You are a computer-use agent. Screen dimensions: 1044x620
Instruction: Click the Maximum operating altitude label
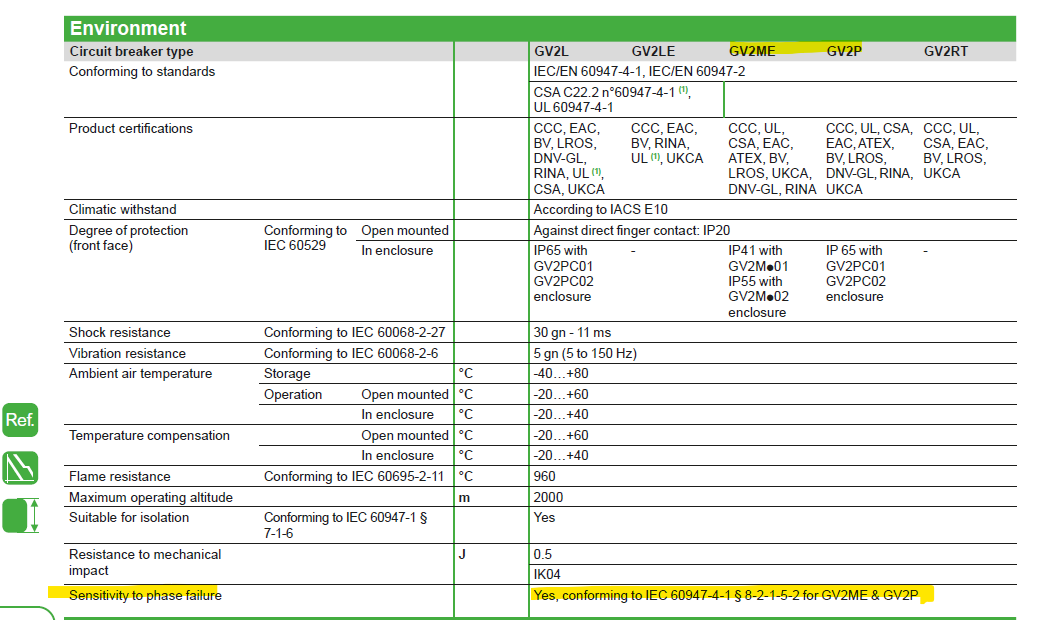coord(150,497)
